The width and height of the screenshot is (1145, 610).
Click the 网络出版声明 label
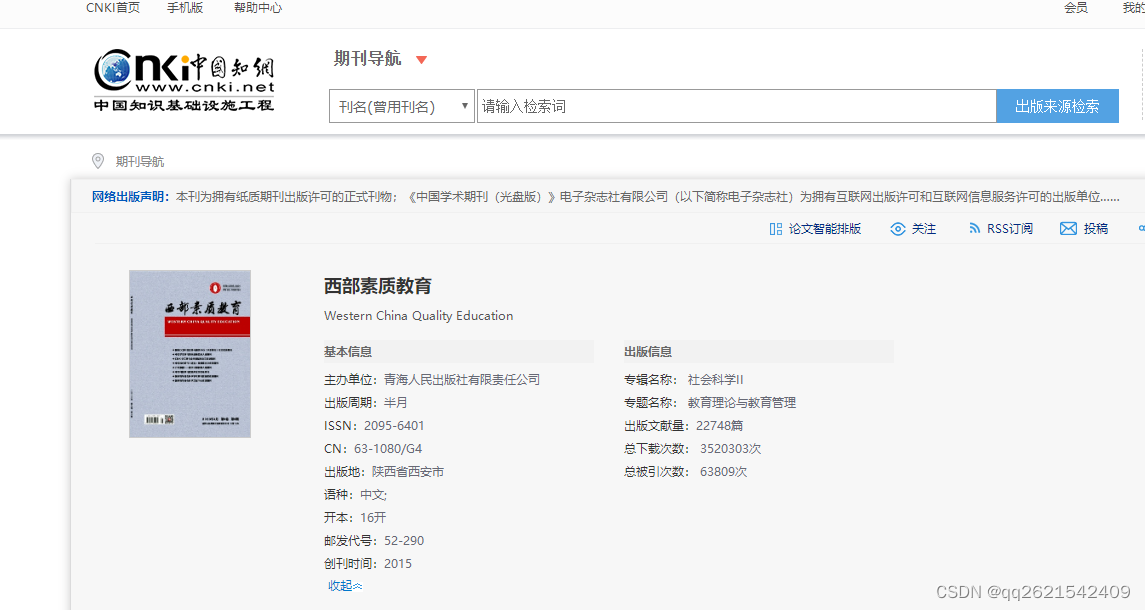(130, 197)
